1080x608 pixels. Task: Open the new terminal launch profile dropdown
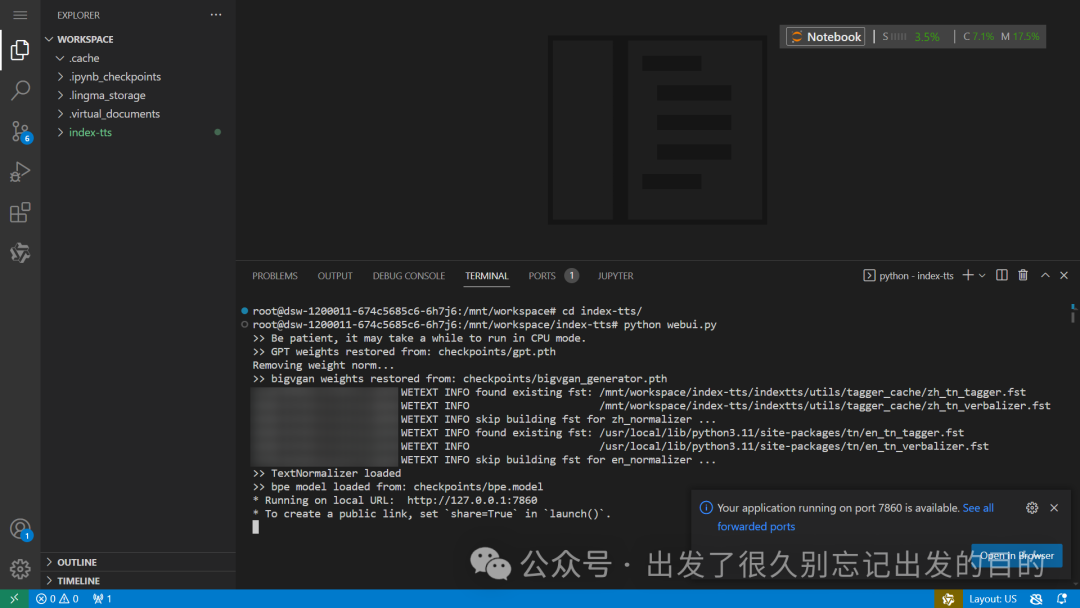(982, 275)
